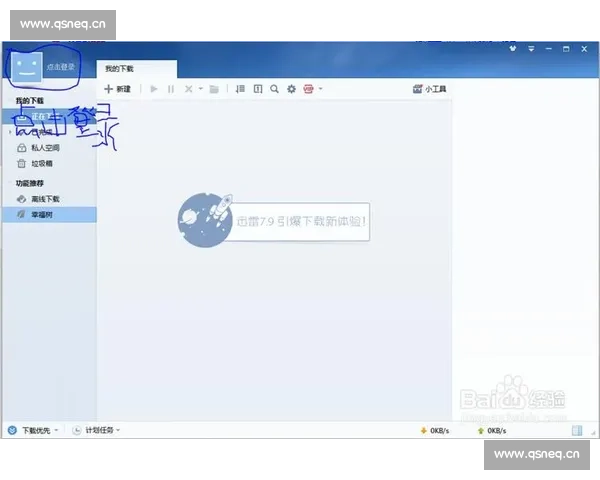The width and height of the screenshot is (600, 480).
Task: Open the 小工具 tools menu
Action: [x=430, y=89]
